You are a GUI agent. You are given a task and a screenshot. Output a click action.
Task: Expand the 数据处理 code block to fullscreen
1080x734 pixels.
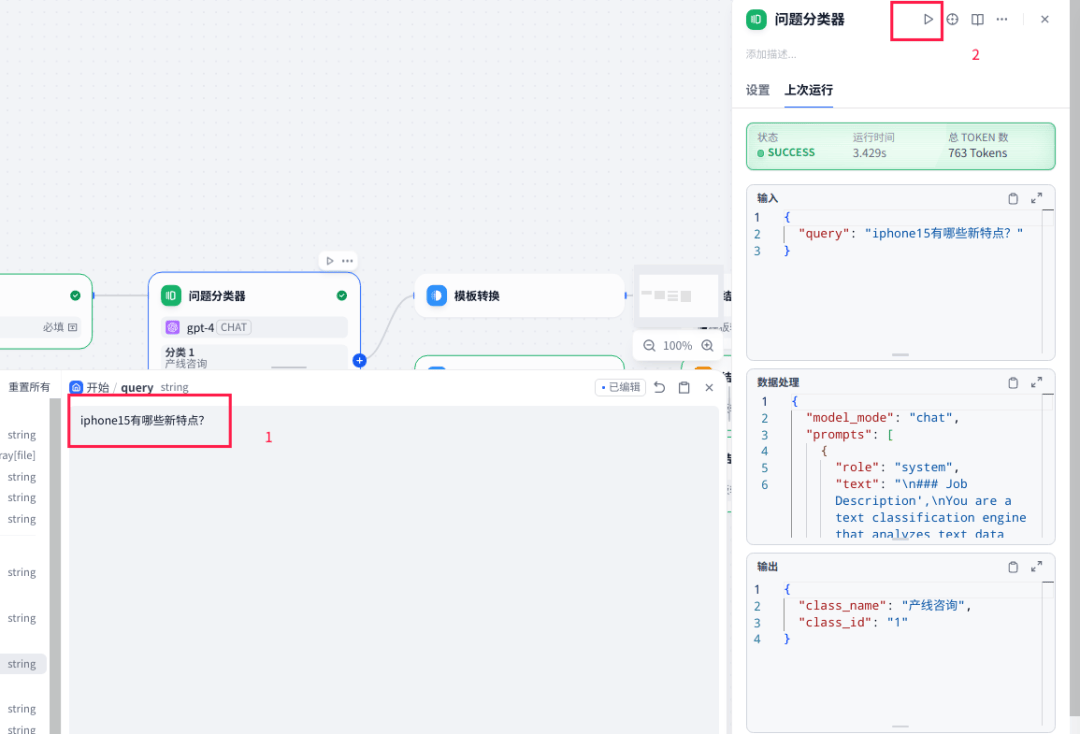click(x=1037, y=382)
